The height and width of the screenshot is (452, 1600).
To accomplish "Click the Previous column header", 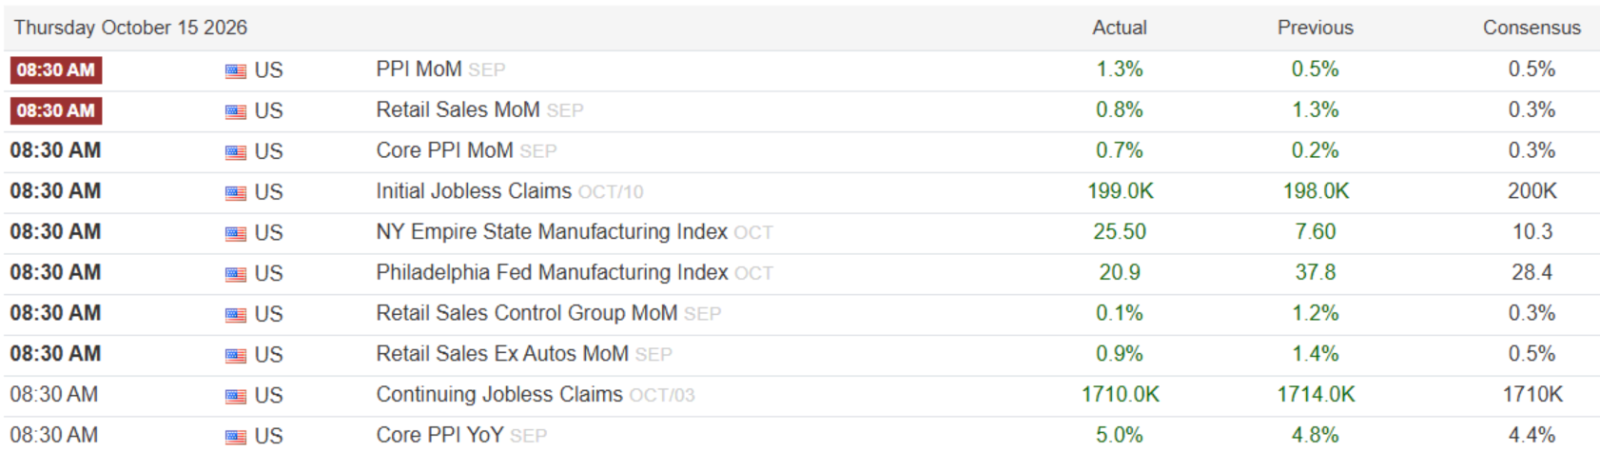I will coord(1315,28).
